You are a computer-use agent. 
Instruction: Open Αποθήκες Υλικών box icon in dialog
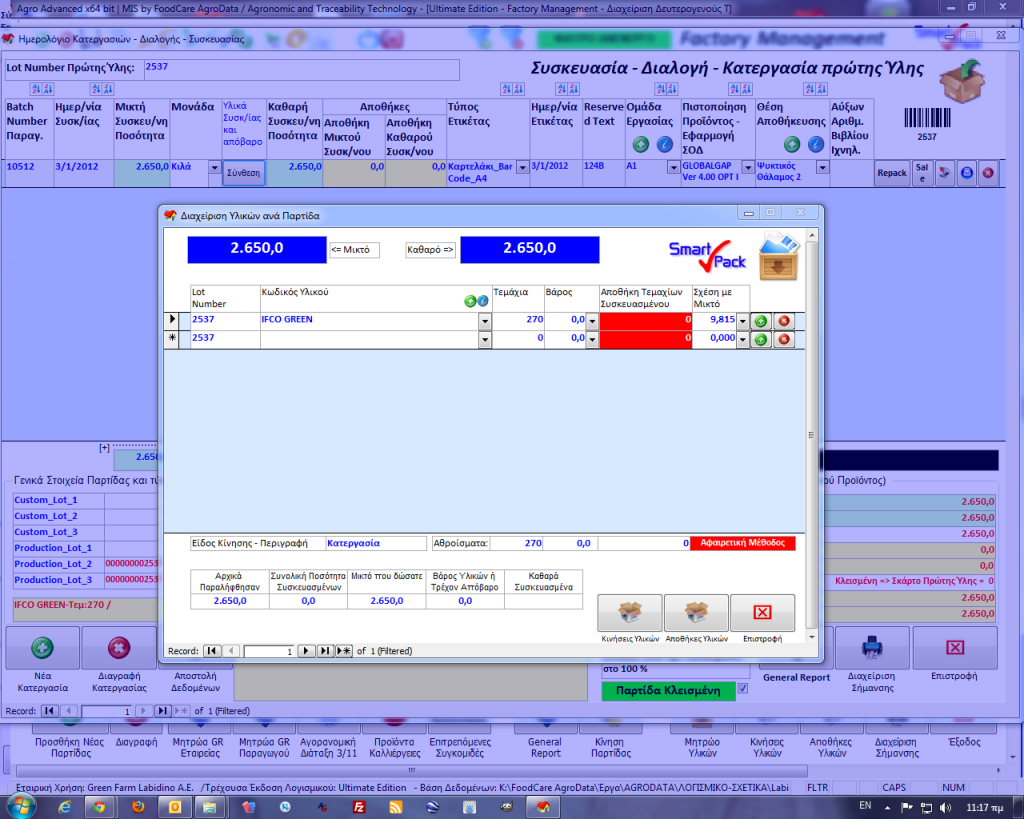point(696,613)
